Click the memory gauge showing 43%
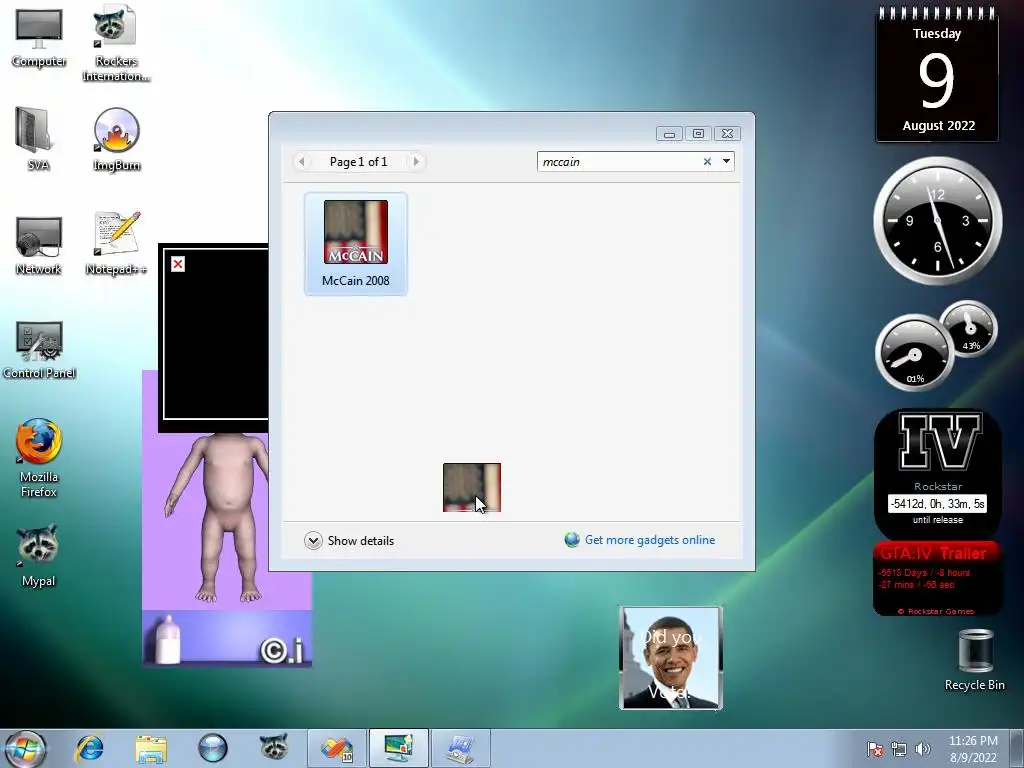Viewport: 1024px width, 768px height. tap(969, 328)
